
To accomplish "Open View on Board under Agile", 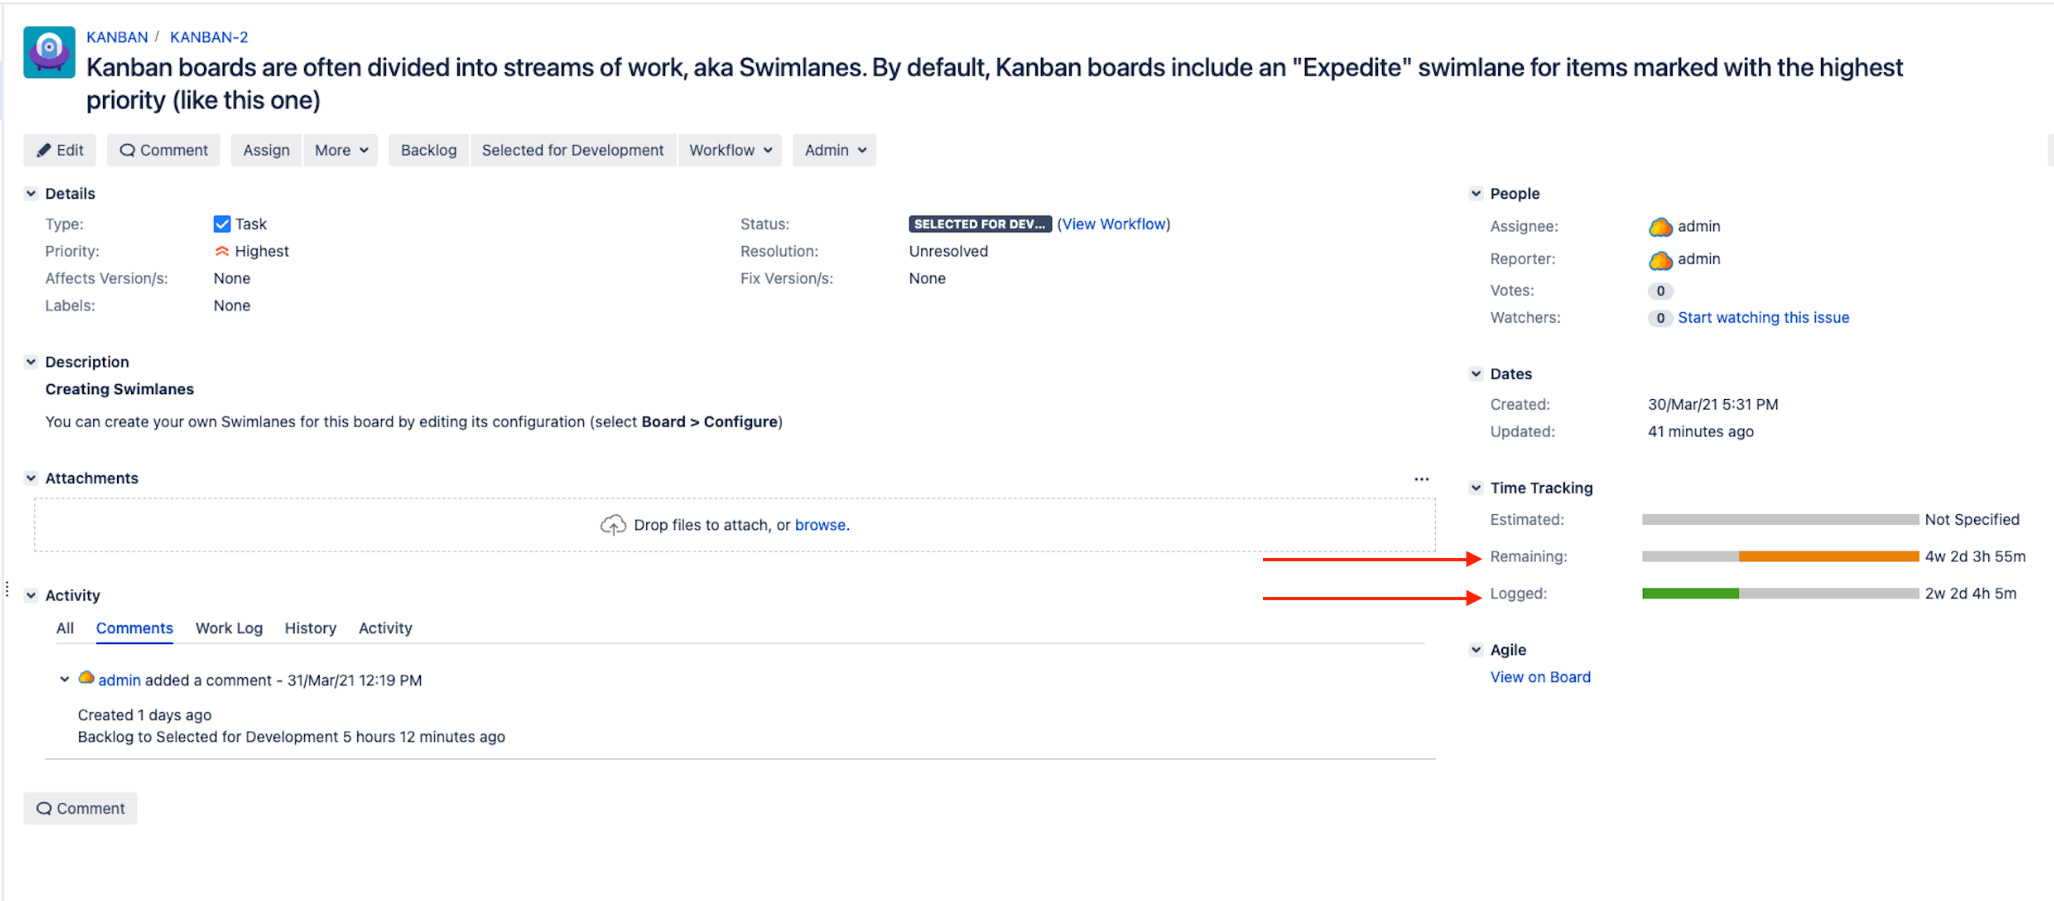I will pos(1540,677).
